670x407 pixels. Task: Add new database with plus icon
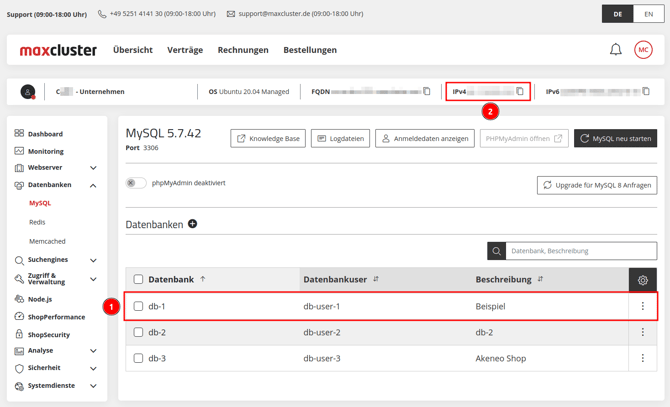(193, 224)
